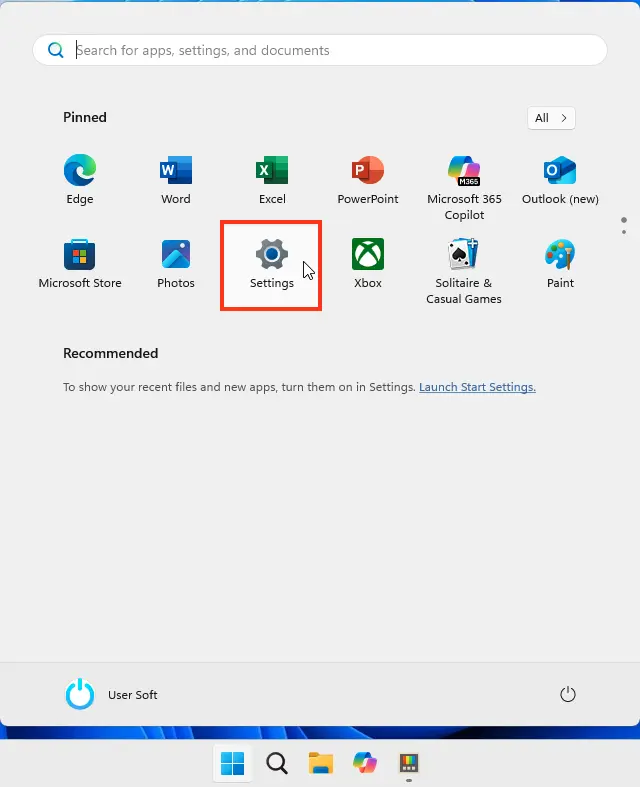Viewport: 640px width, 787px height.
Task: Open the Photos app
Action: [x=176, y=264]
